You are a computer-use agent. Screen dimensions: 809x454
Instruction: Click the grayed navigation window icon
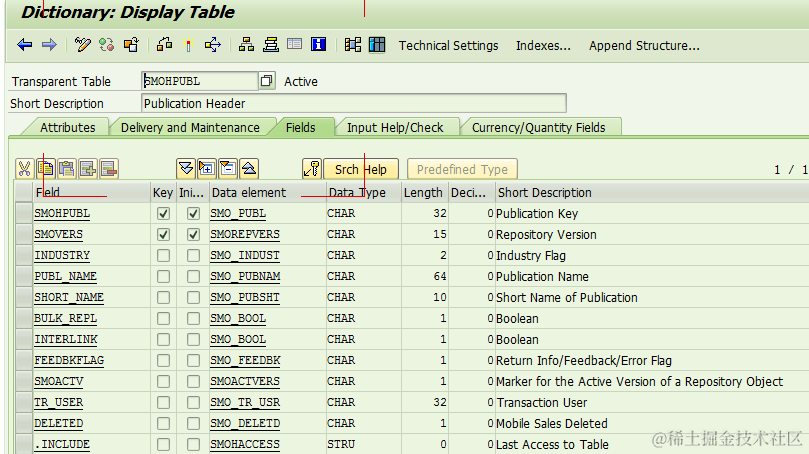[x=295, y=44]
